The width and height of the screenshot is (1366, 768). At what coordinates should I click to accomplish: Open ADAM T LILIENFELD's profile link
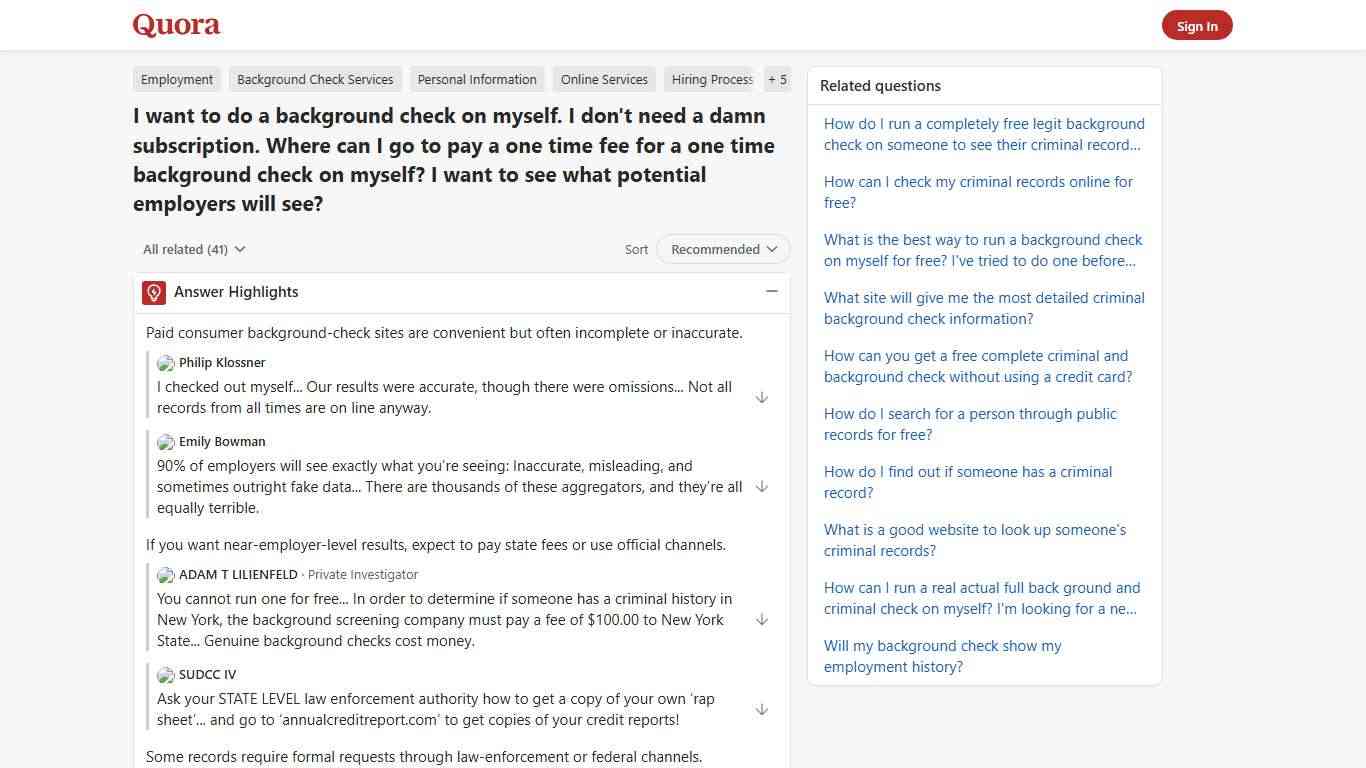click(x=236, y=574)
